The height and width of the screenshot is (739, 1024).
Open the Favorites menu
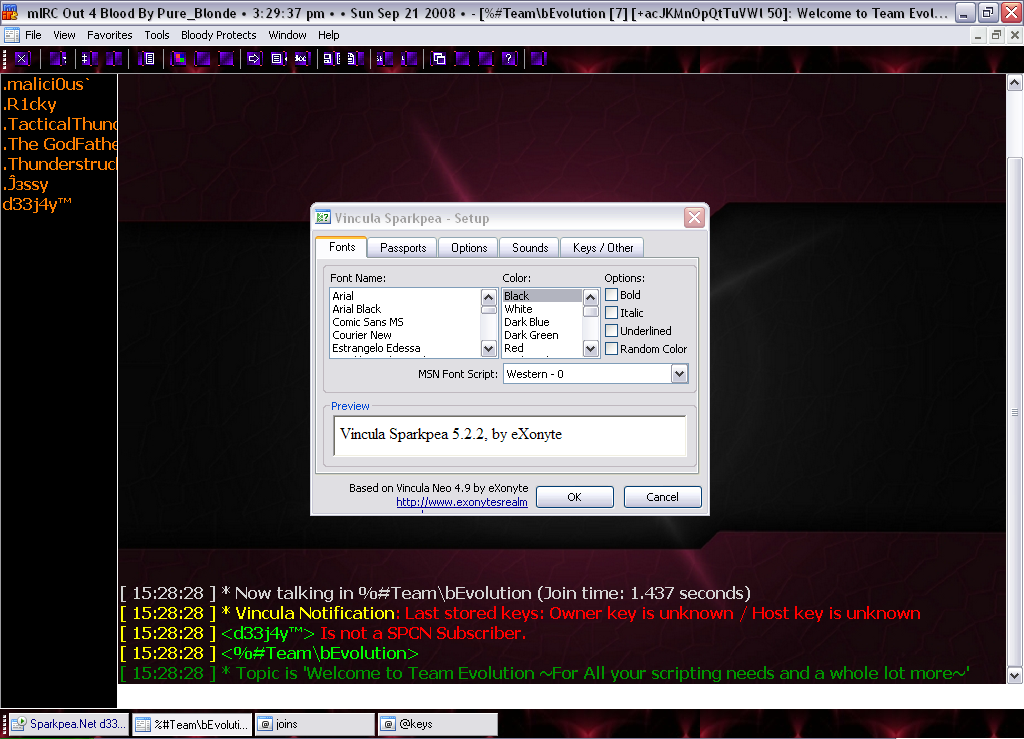point(110,35)
